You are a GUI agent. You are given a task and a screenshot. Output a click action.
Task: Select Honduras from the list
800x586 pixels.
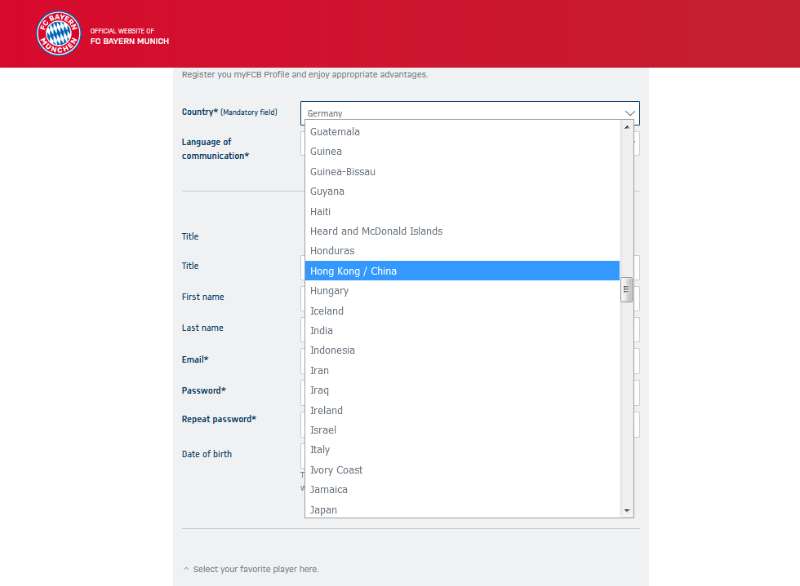[x=462, y=251]
